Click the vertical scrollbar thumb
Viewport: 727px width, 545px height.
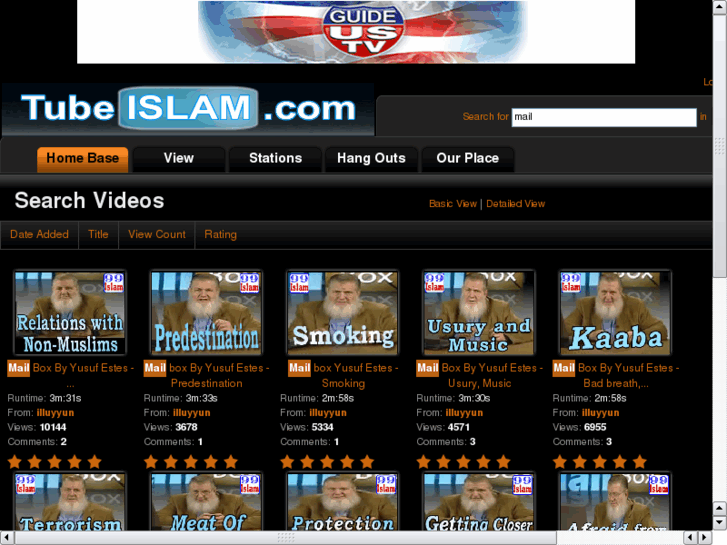[x=720, y=146]
